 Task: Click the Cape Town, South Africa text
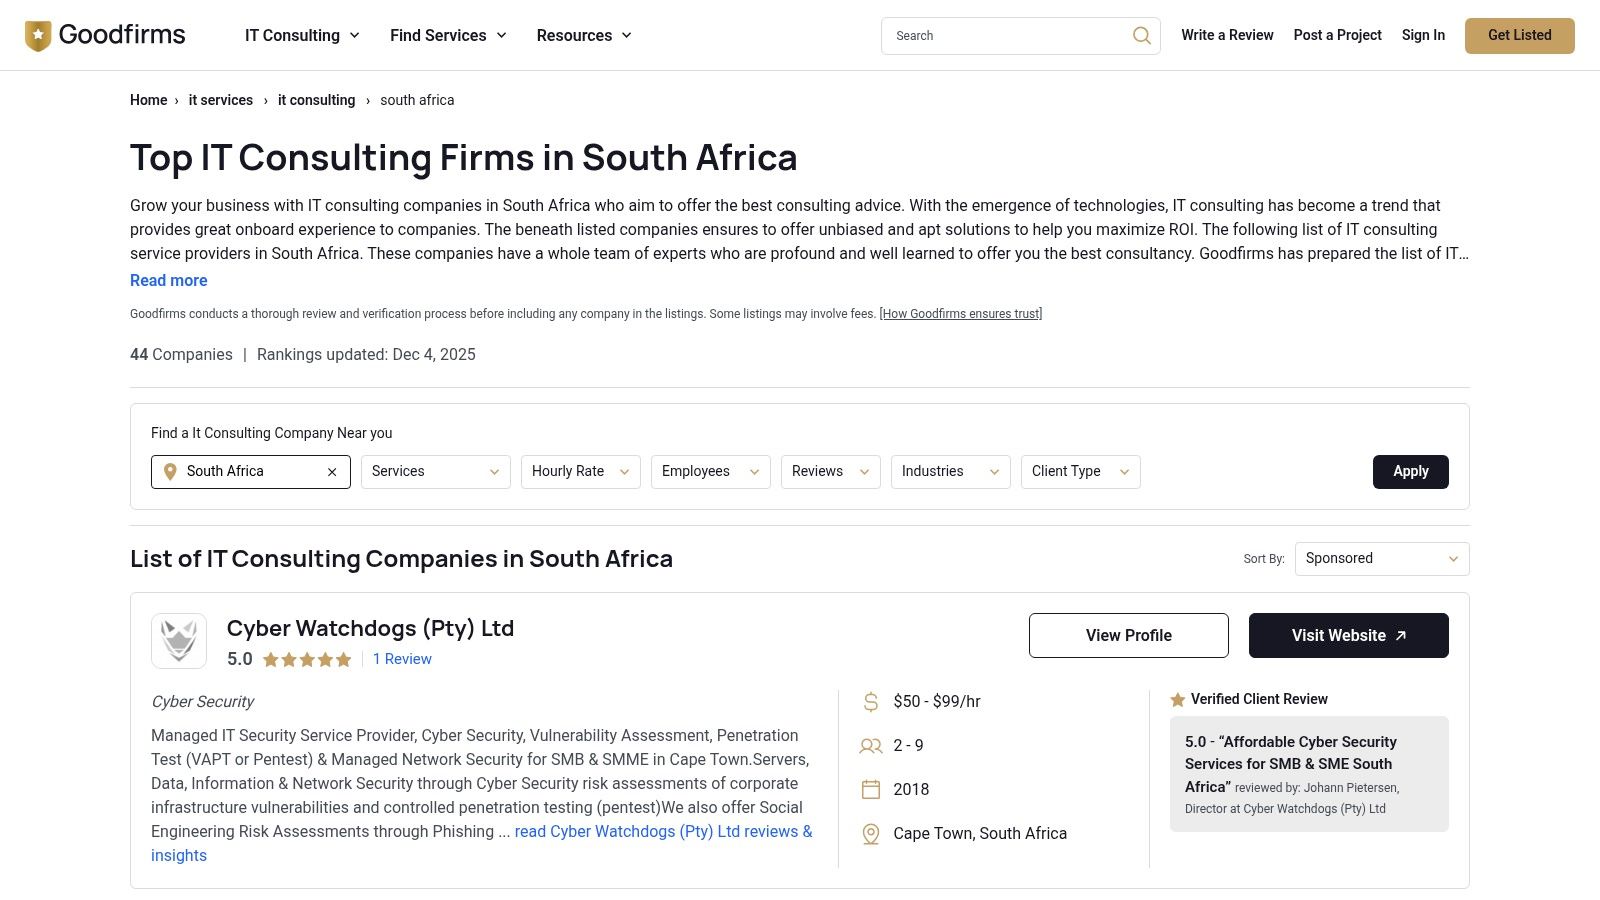click(980, 834)
